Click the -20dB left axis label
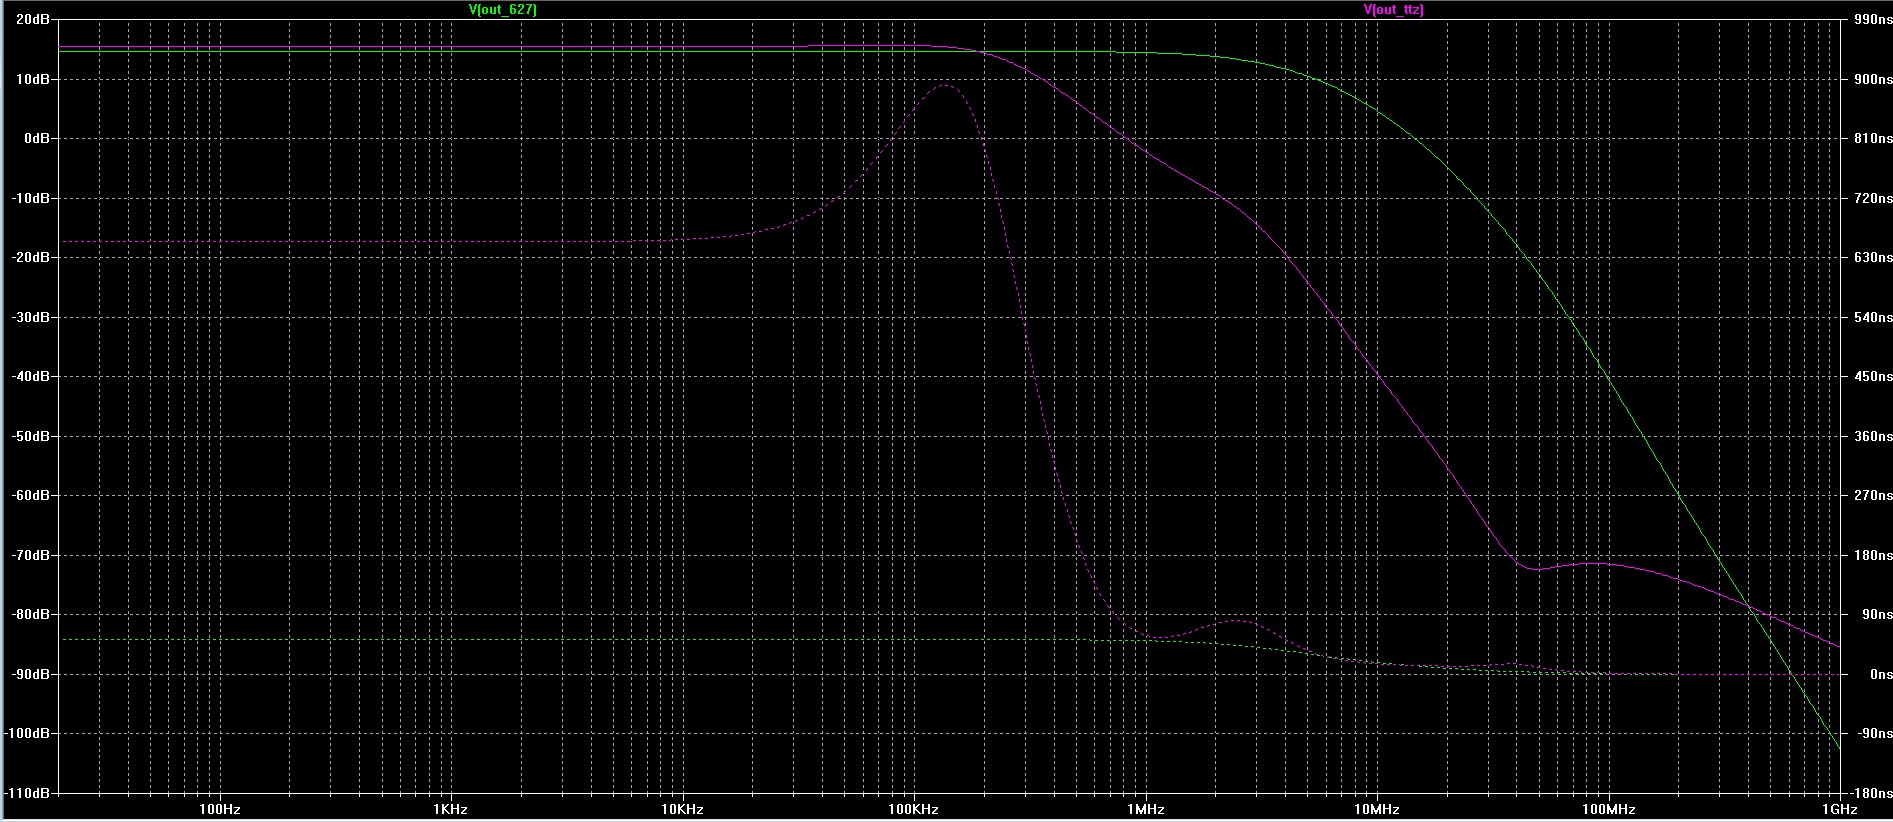 [x=30, y=257]
